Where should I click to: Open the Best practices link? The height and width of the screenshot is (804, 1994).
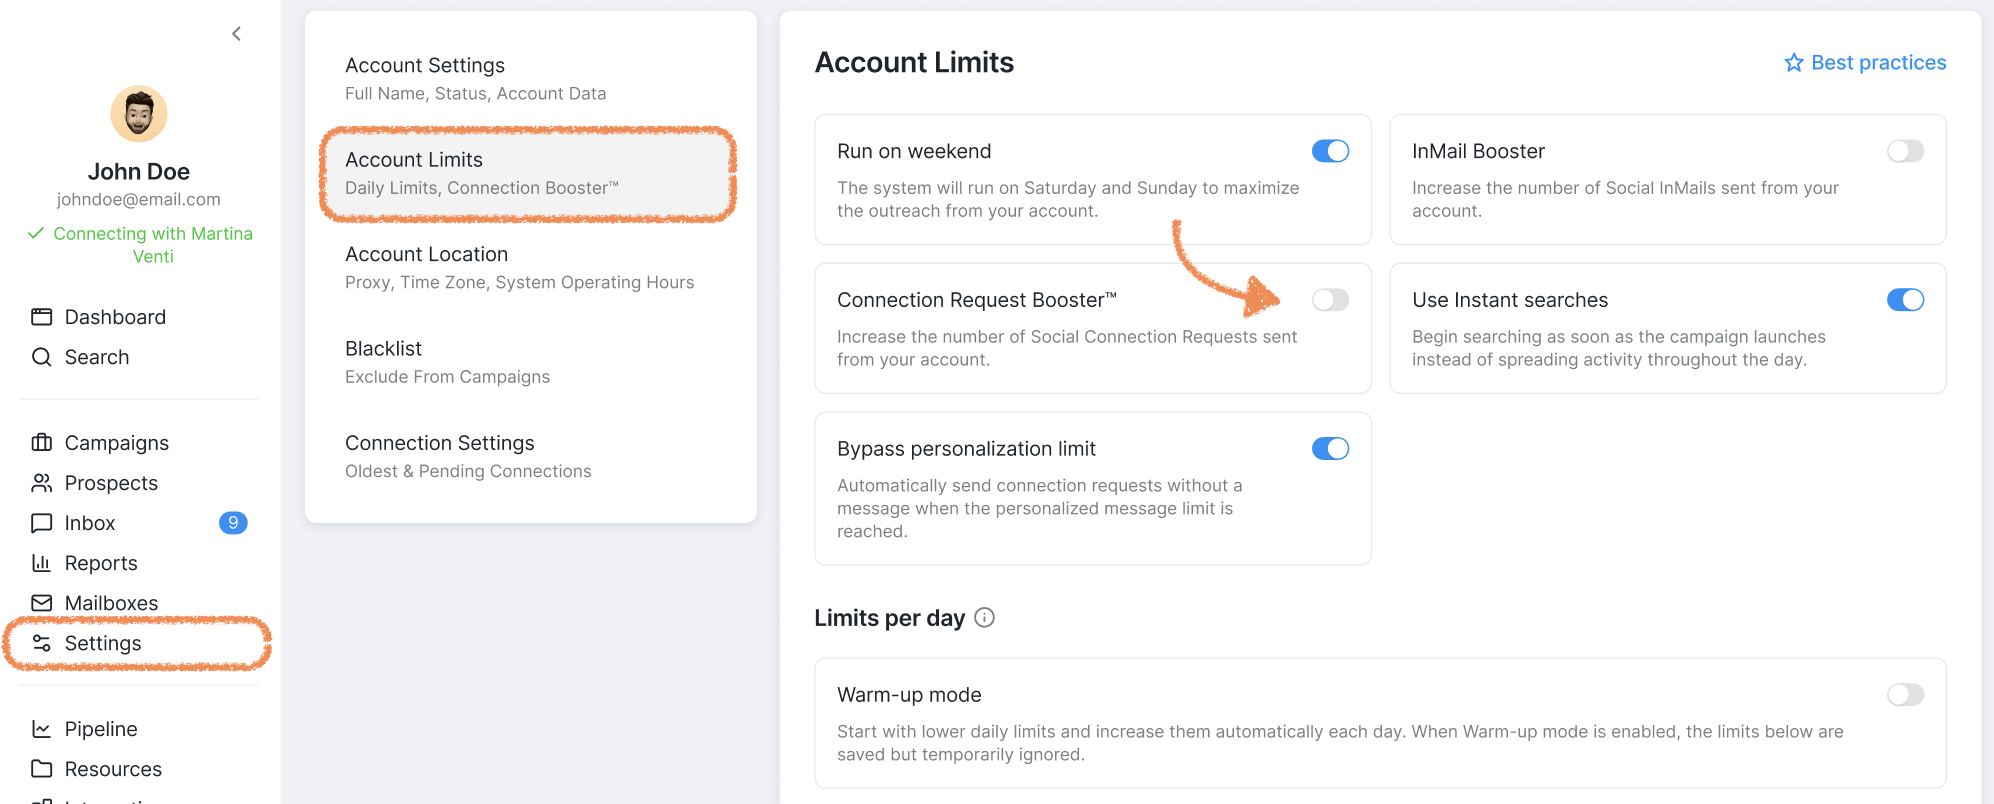(x=1865, y=63)
